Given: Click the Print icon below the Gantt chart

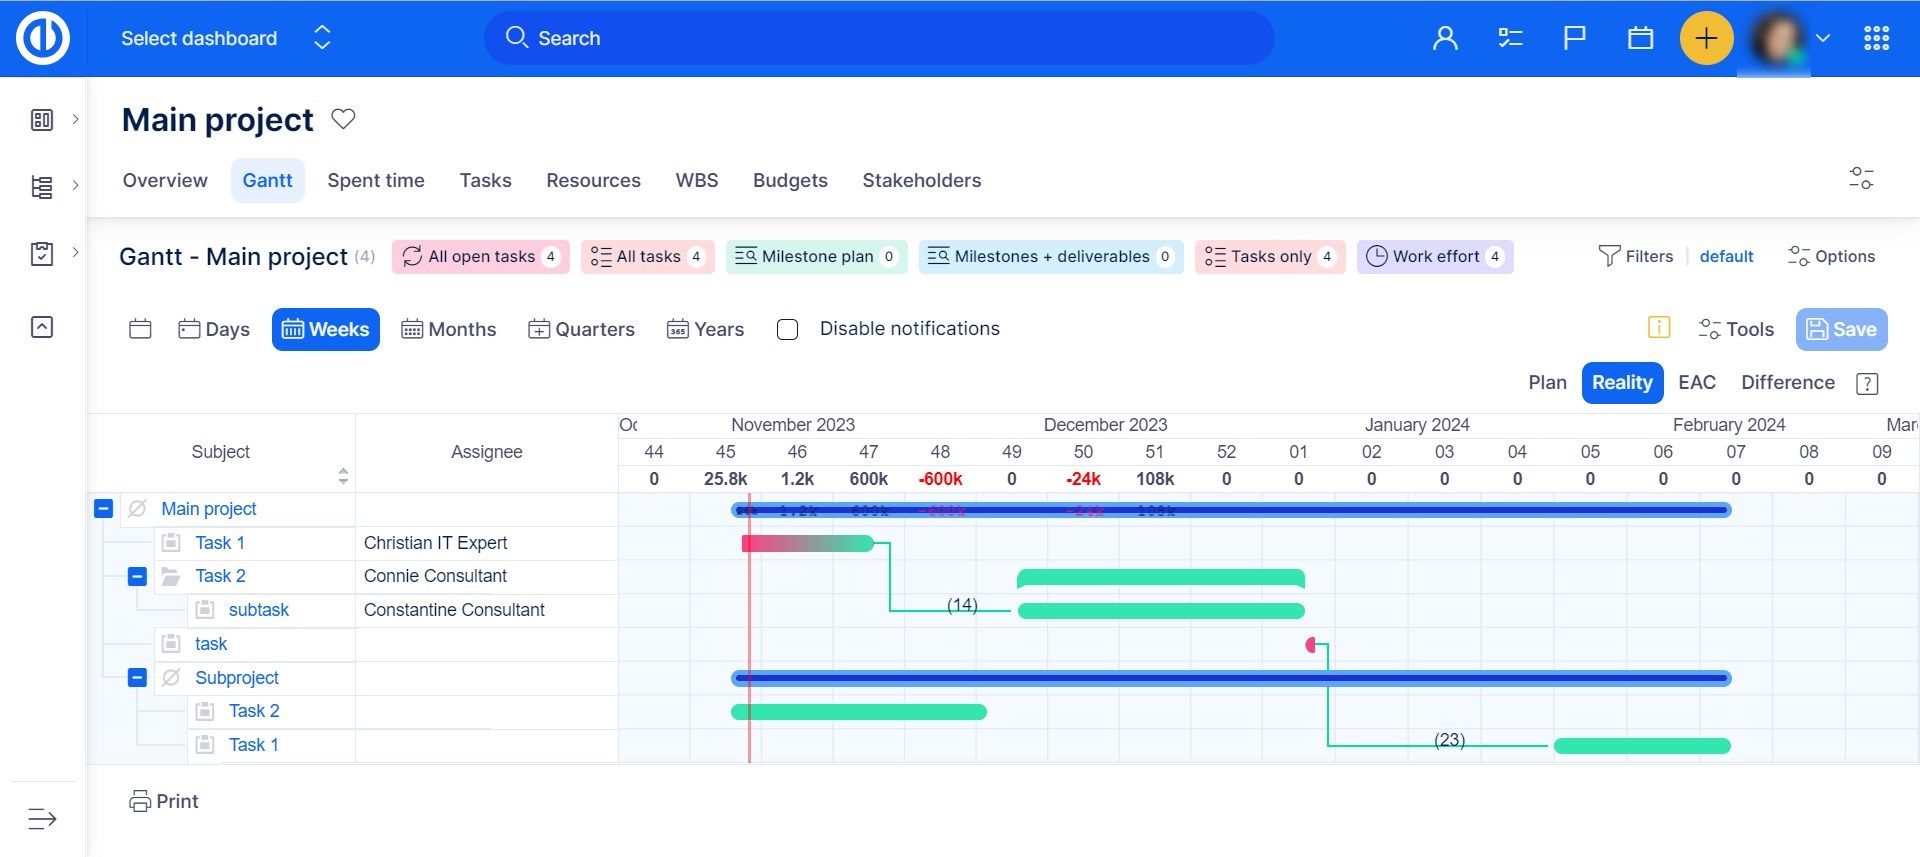Looking at the screenshot, I should [x=140, y=801].
